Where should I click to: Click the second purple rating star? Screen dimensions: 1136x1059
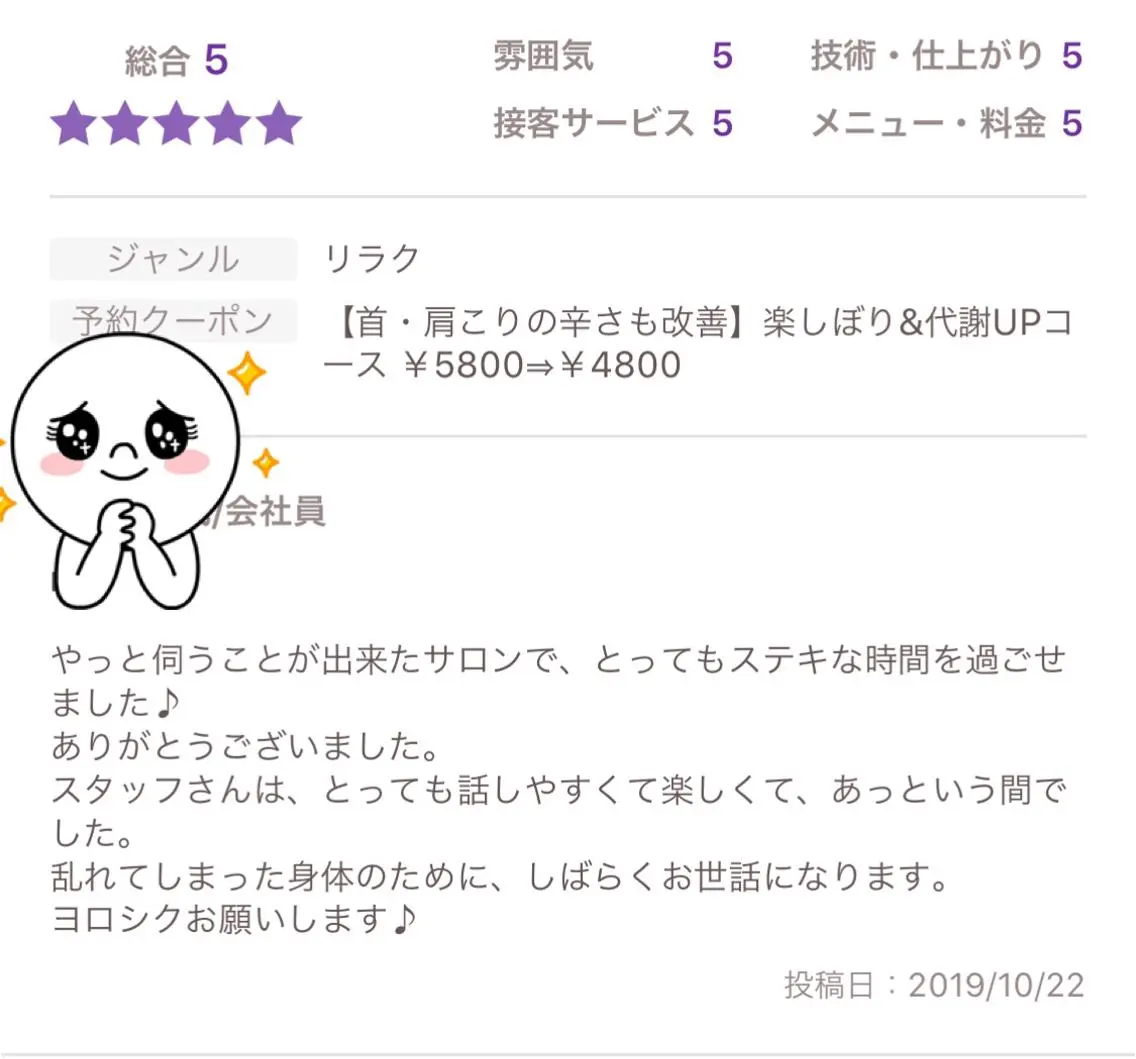tap(125, 123)
